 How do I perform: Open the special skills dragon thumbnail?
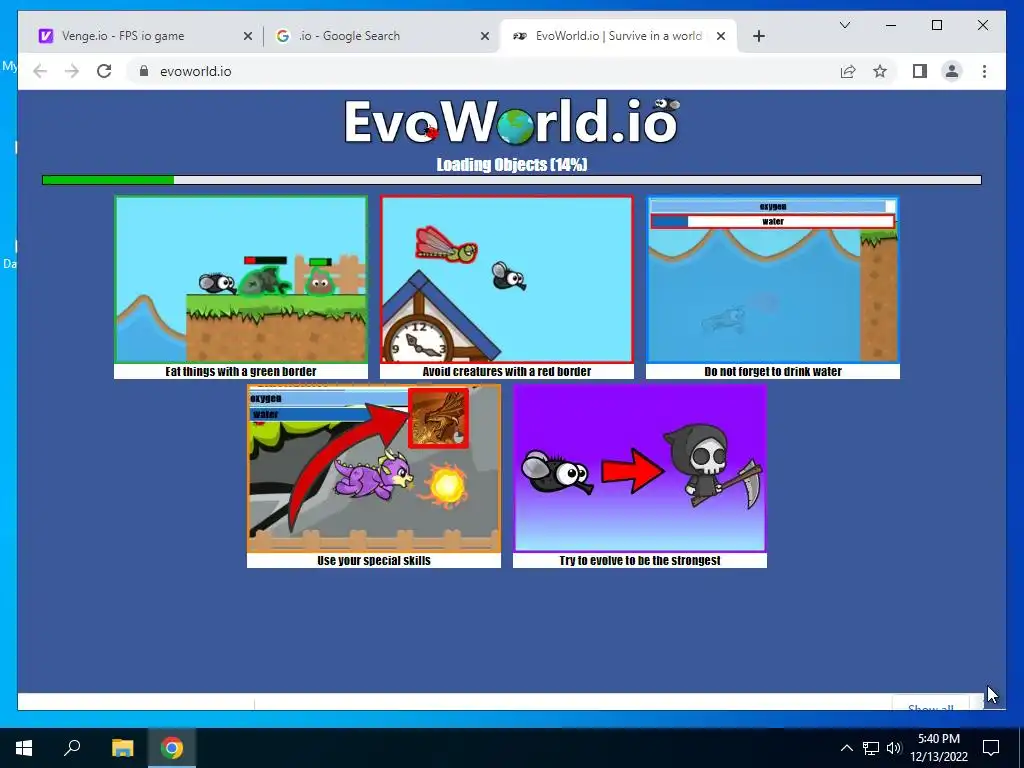coord(374,469)
